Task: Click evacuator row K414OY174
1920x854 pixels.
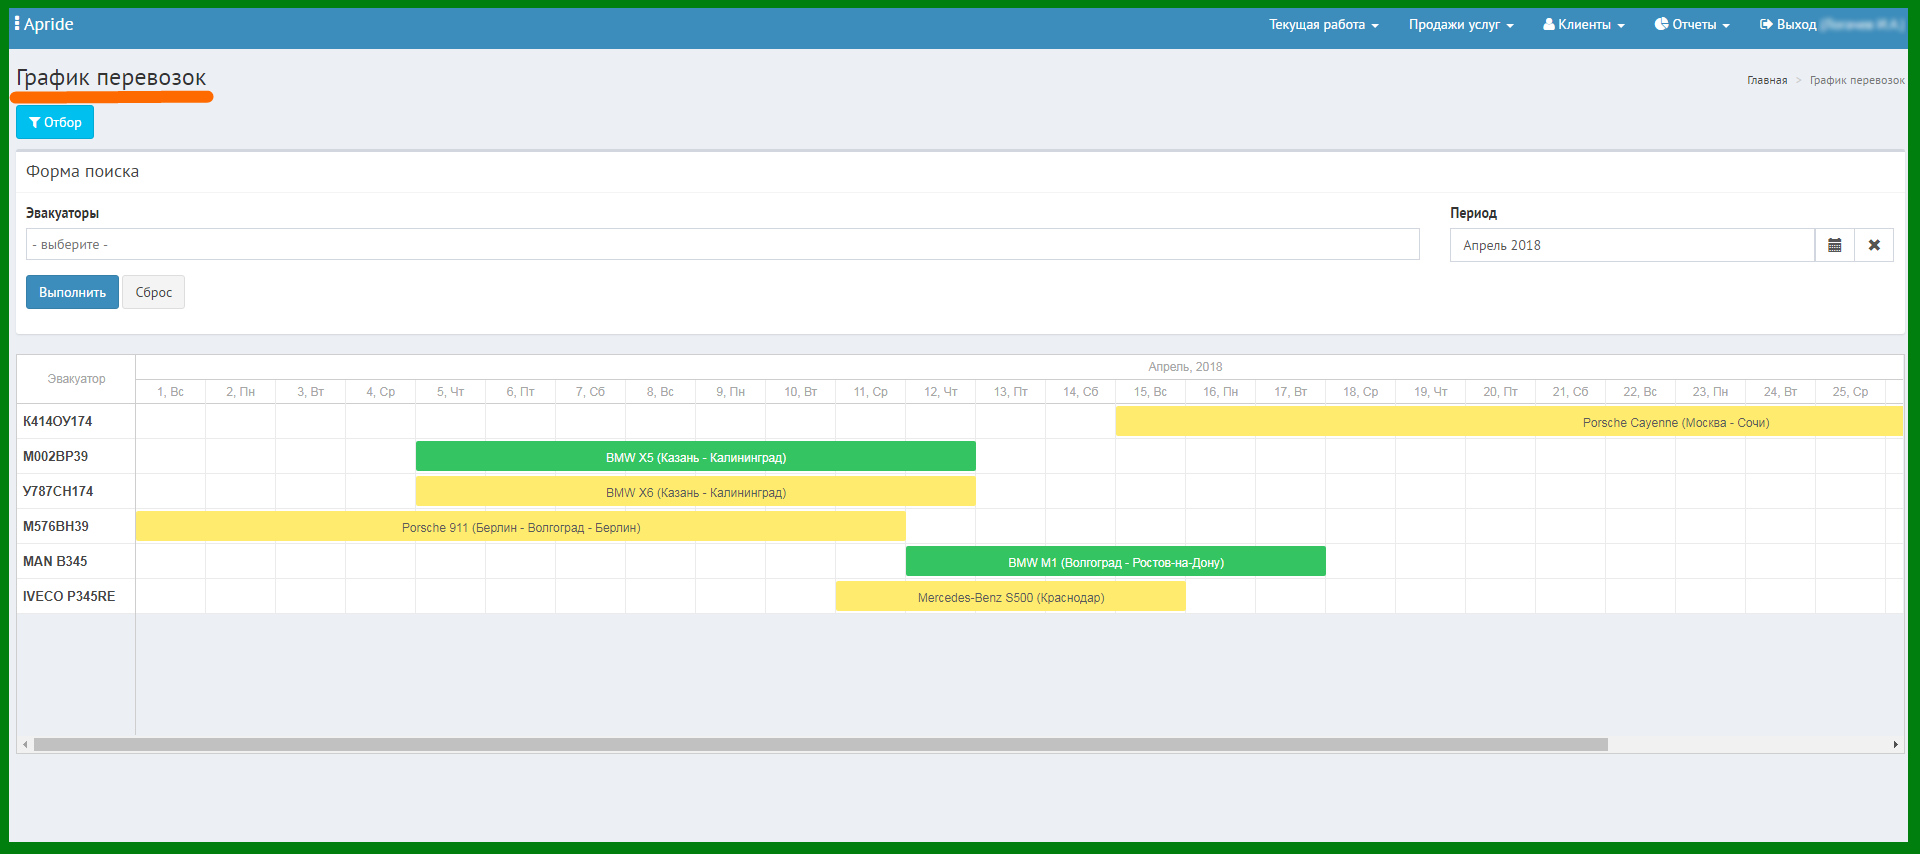Action: [76, 421]
